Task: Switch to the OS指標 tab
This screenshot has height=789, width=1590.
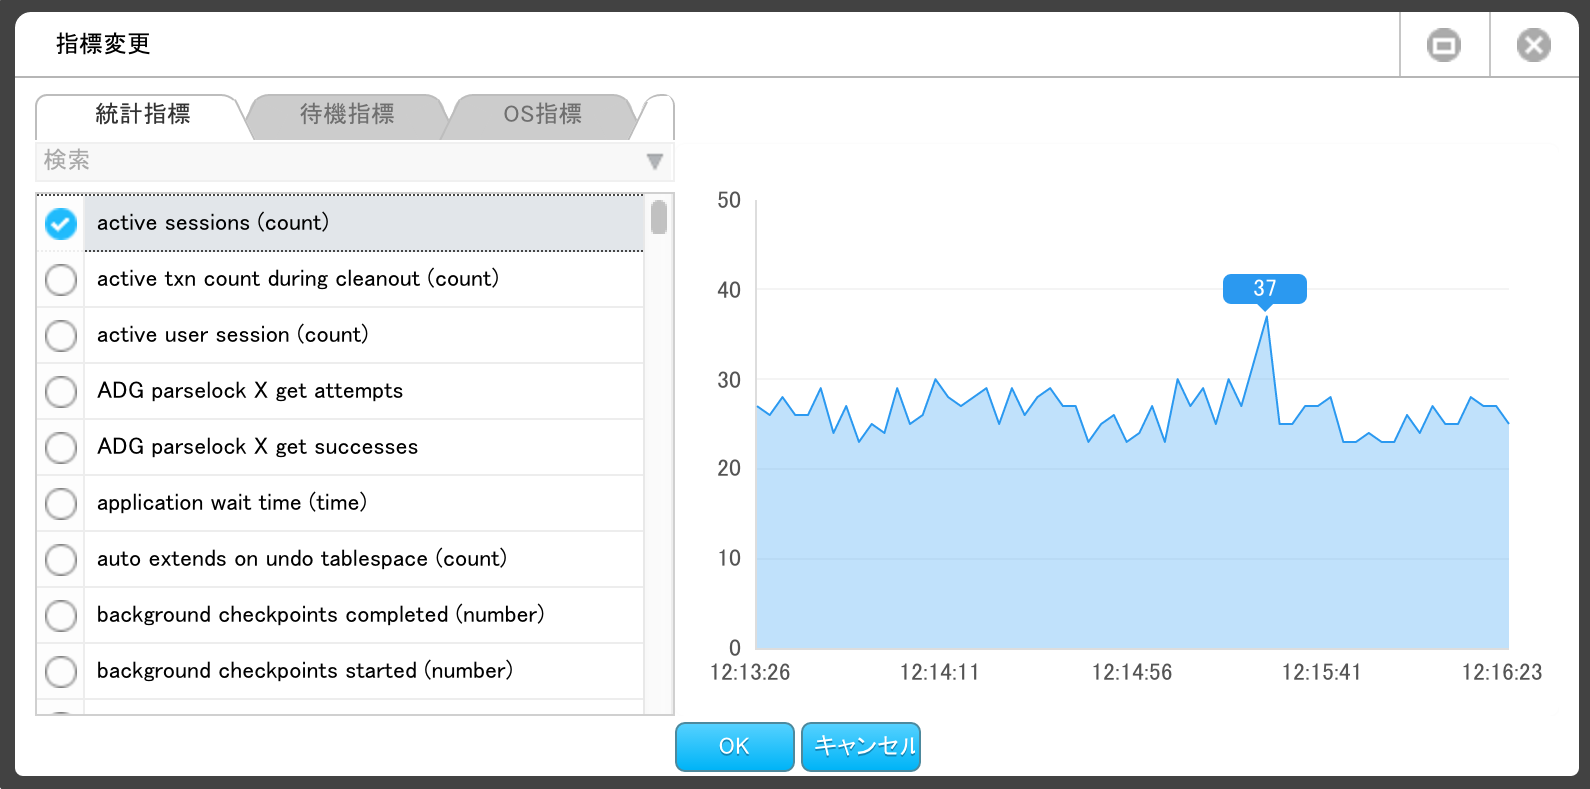Action: (x=542, y=115)
